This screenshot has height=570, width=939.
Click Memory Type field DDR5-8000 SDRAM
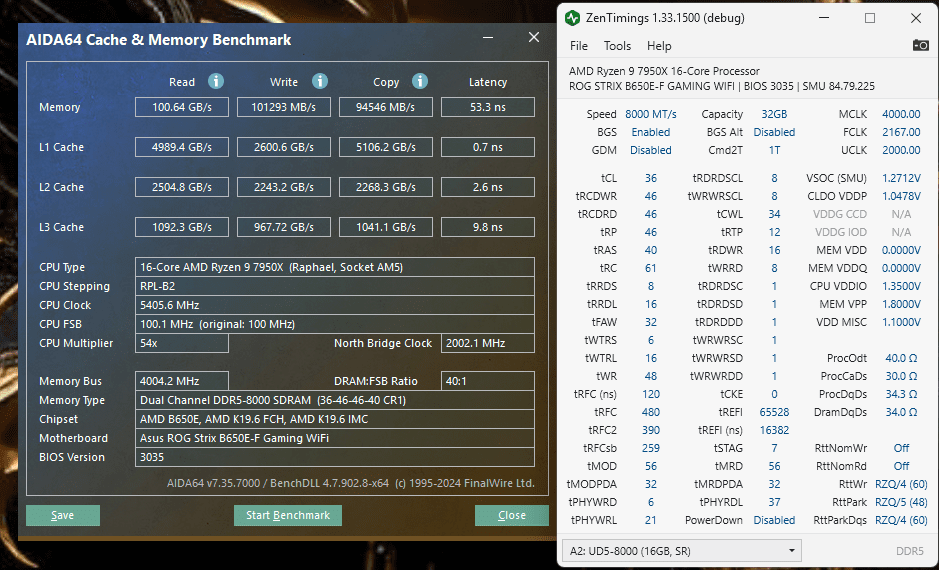point(335,400)
